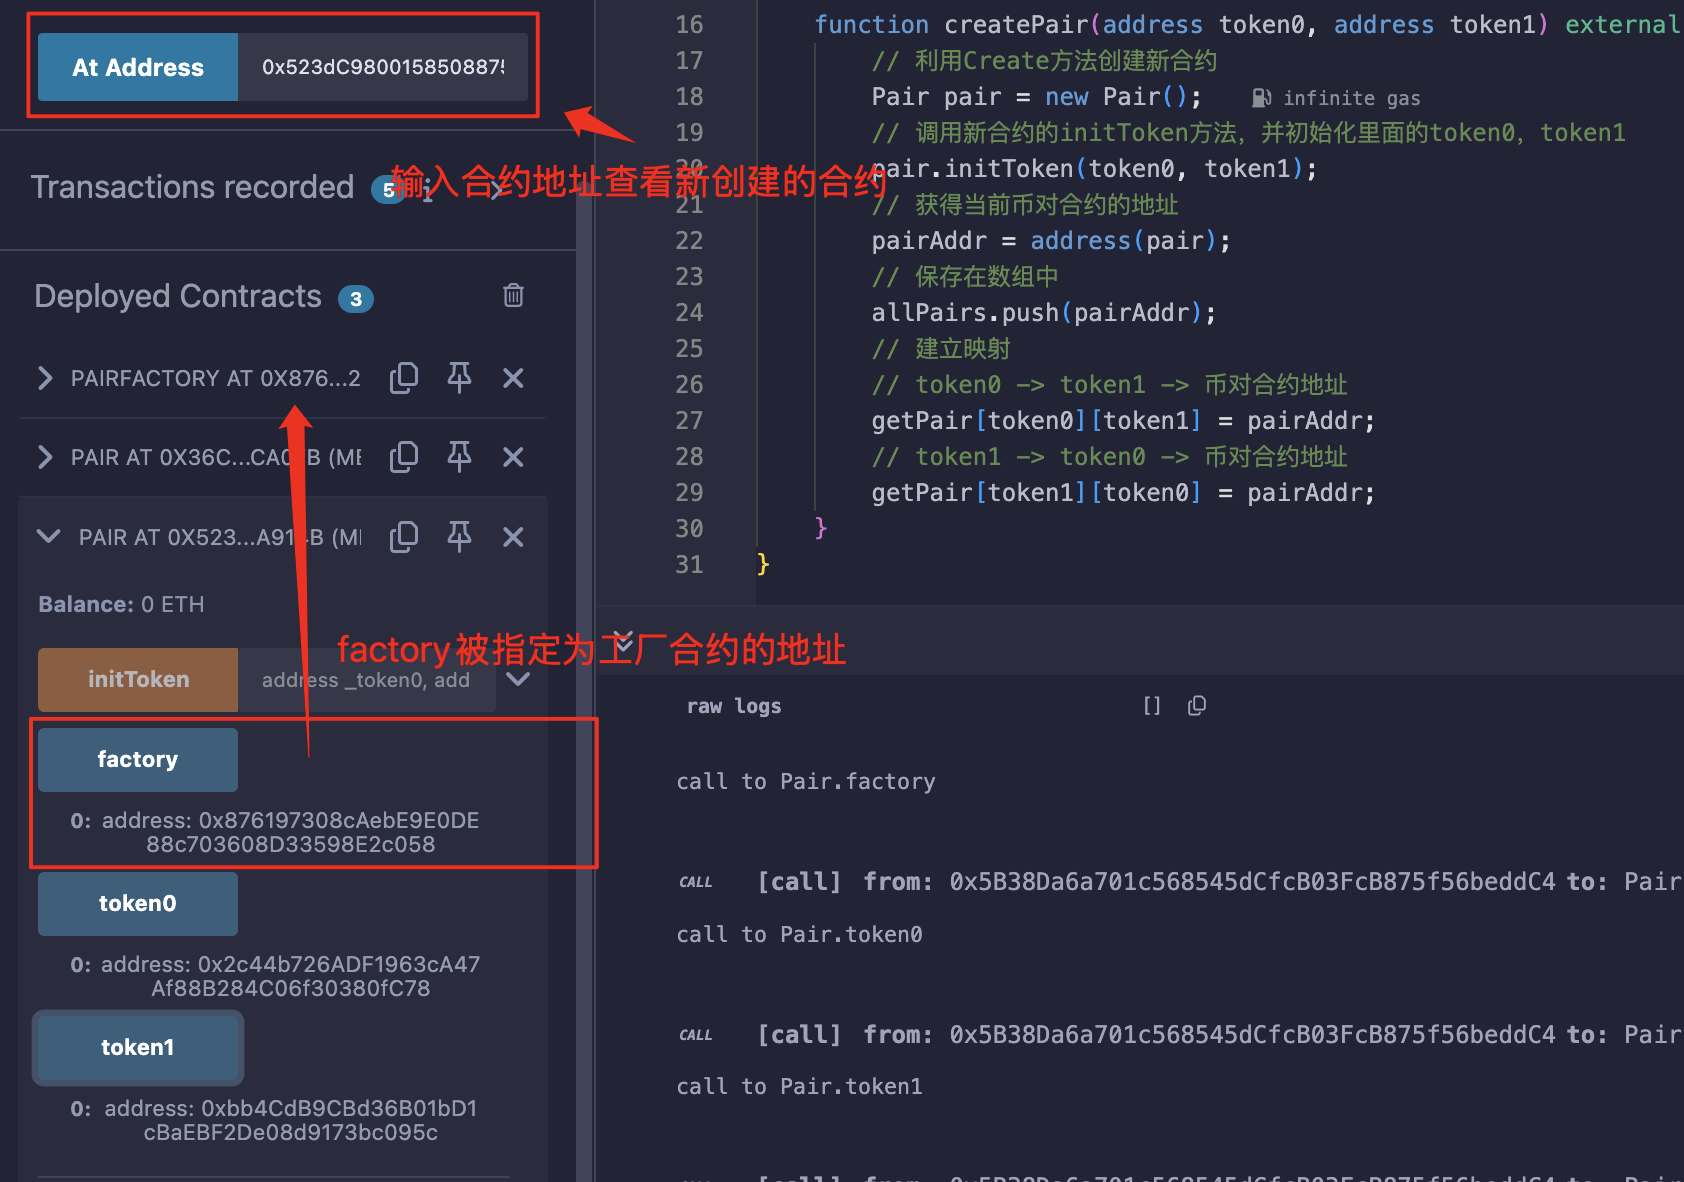This screenshot has width=1684, height=1182.
Task: Collapse the PAIR AT 0X523 contract
Action: point(48,537)
